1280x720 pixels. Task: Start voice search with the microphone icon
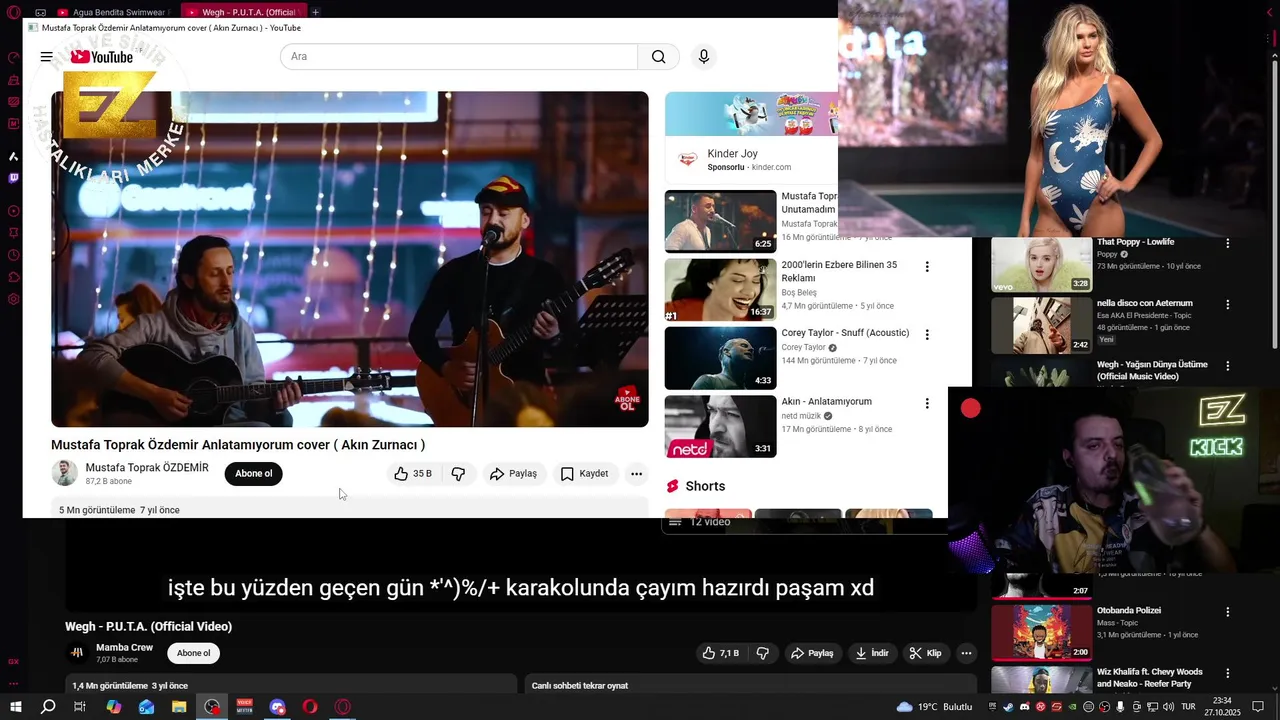pos(704,57)
